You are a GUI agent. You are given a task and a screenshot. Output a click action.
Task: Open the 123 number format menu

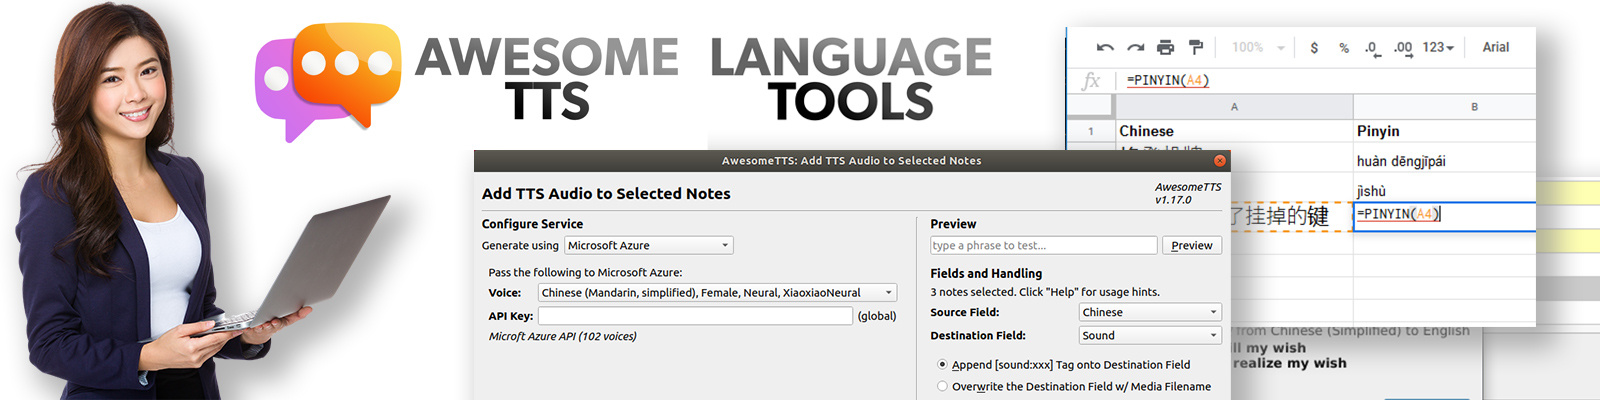[x=1438, y=48]
